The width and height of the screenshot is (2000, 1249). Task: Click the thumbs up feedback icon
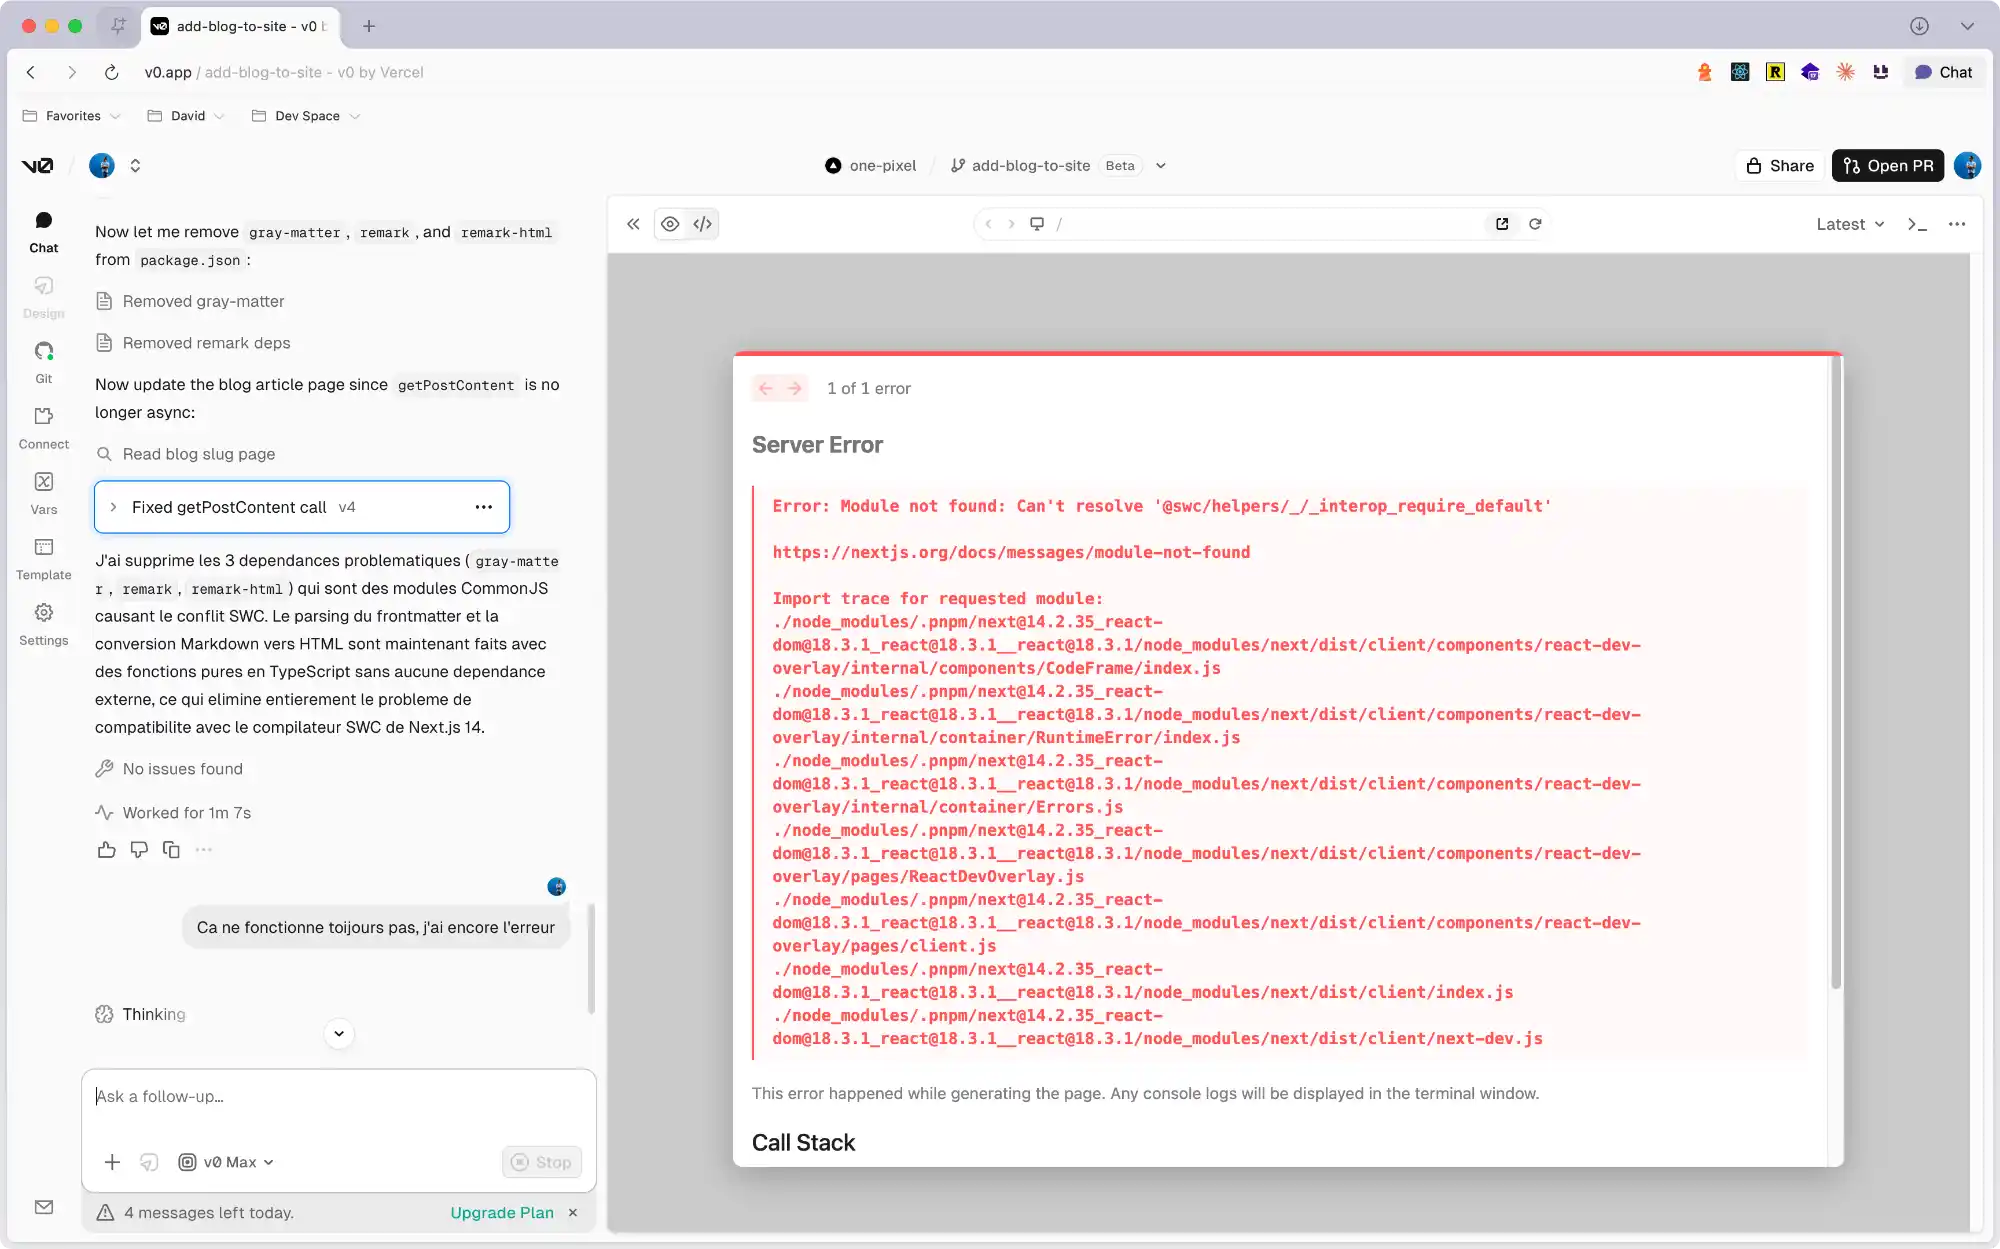[x=106, y=850]
